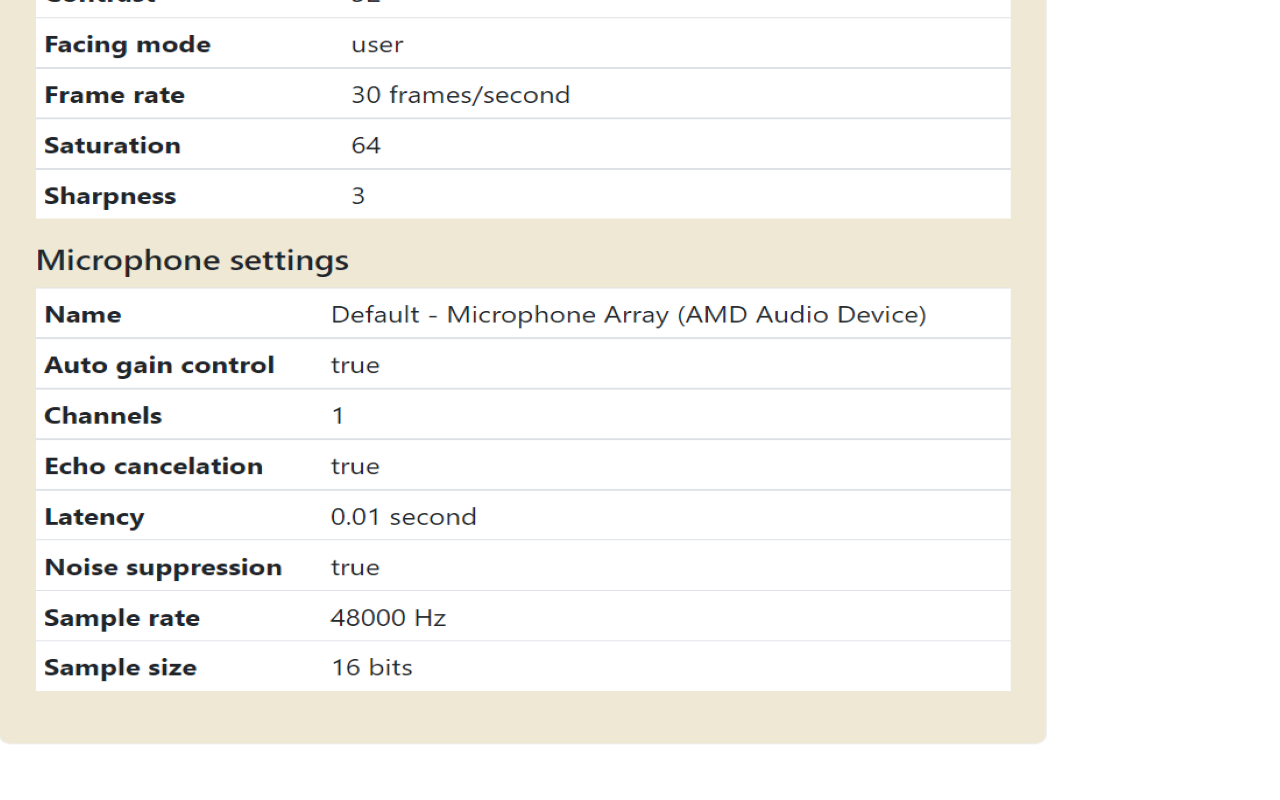
Task: Click the Channels row label
Action: 103,416
